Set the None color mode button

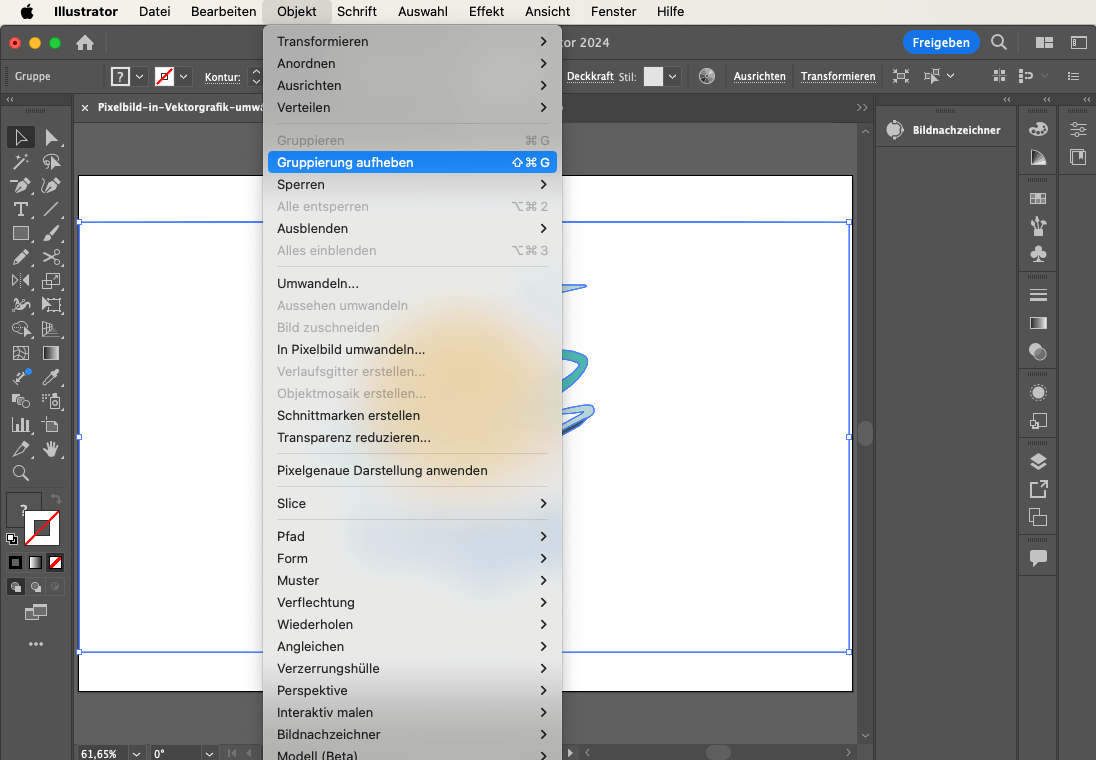(56, 563)
